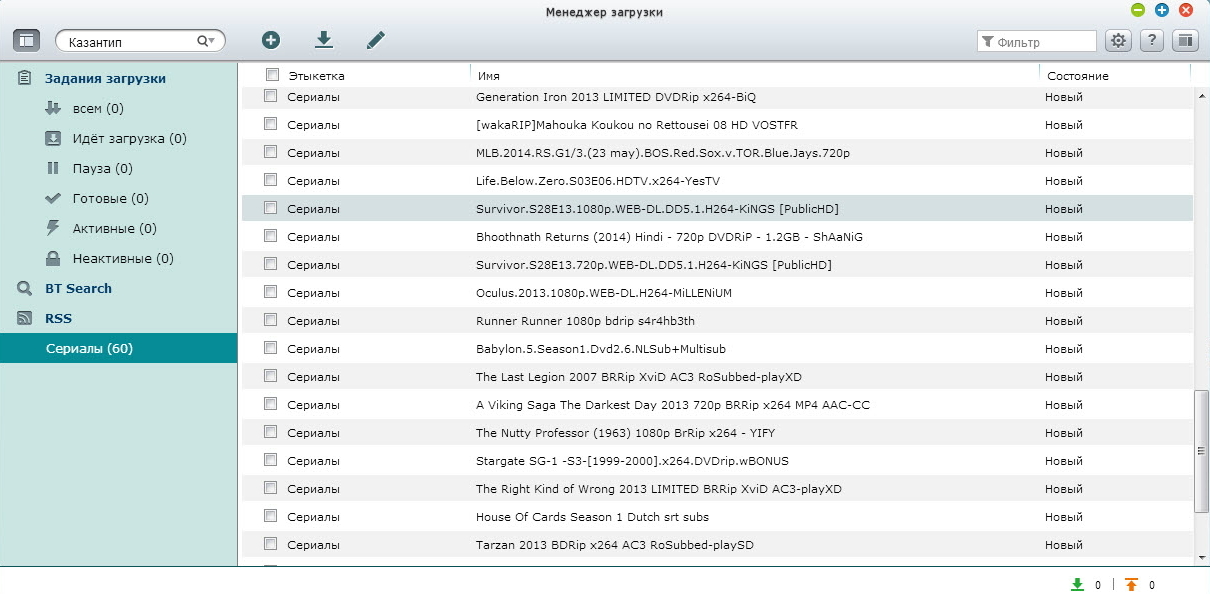1210x594 pixels.
Task: Check the box for Life.Below.Zero.S03E06 row
Action: click(x=270, y=180)
